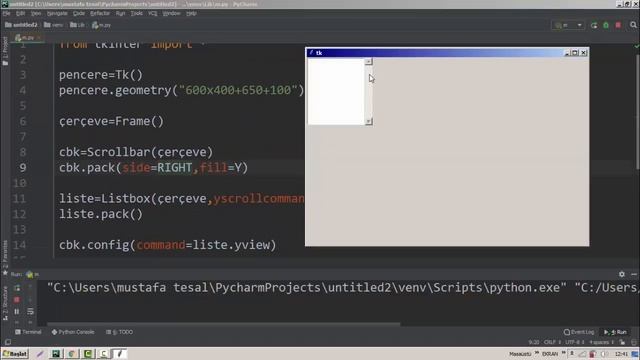Click the CRLF line separator status entry
640x360 pixels.
pos(552,342)
